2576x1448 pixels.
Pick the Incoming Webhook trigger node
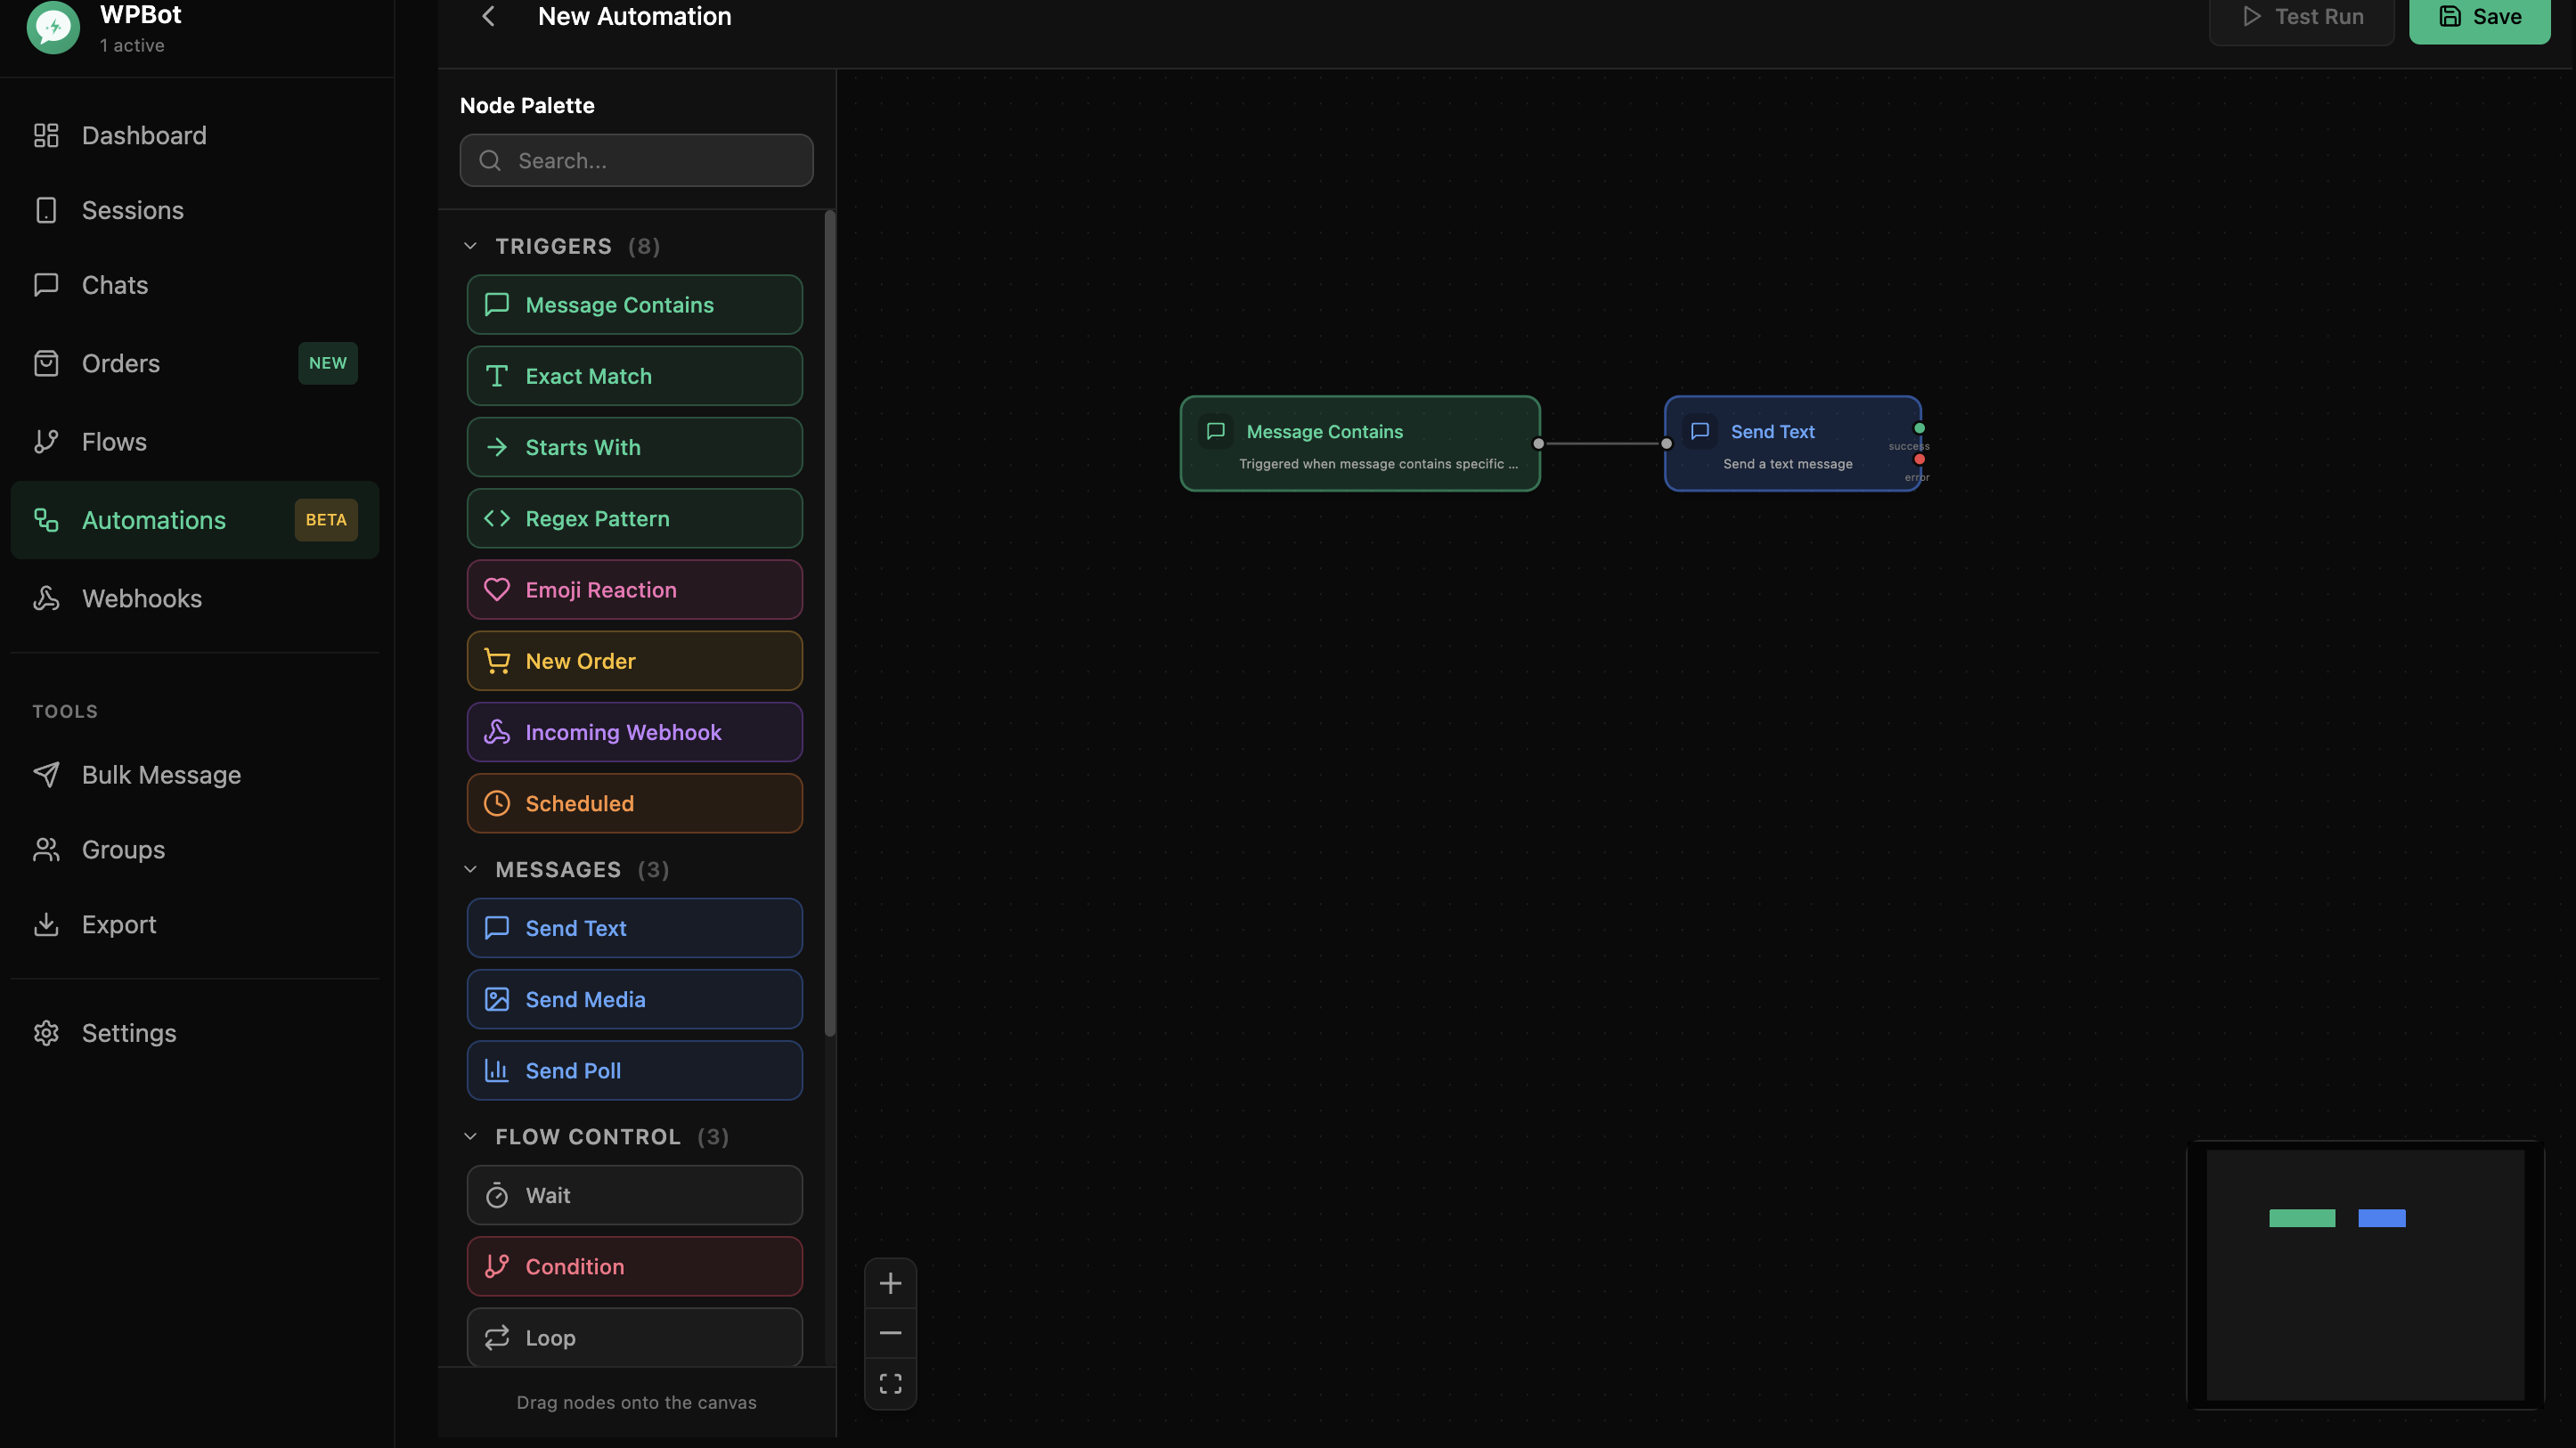pos(634,732)
